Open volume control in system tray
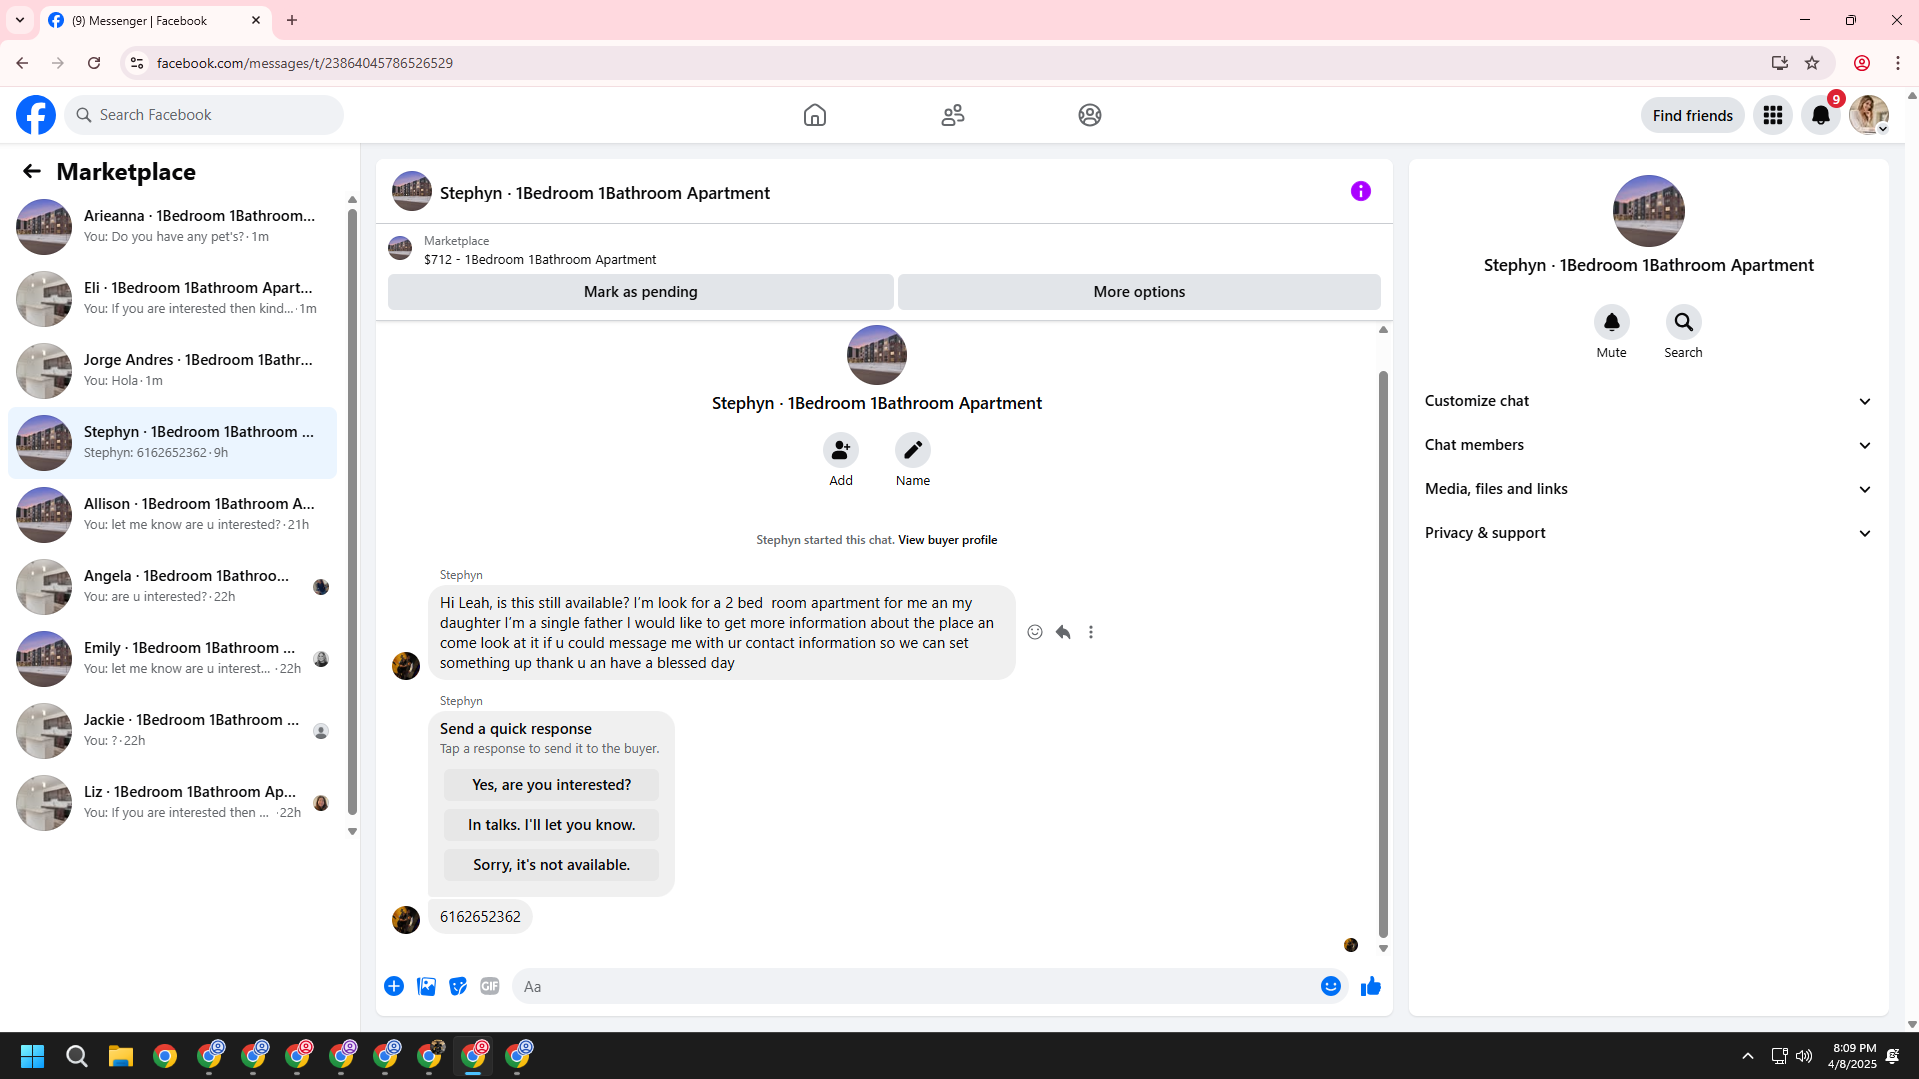This screenshot has width=1919, height=1079. tap(1804, 1056)
